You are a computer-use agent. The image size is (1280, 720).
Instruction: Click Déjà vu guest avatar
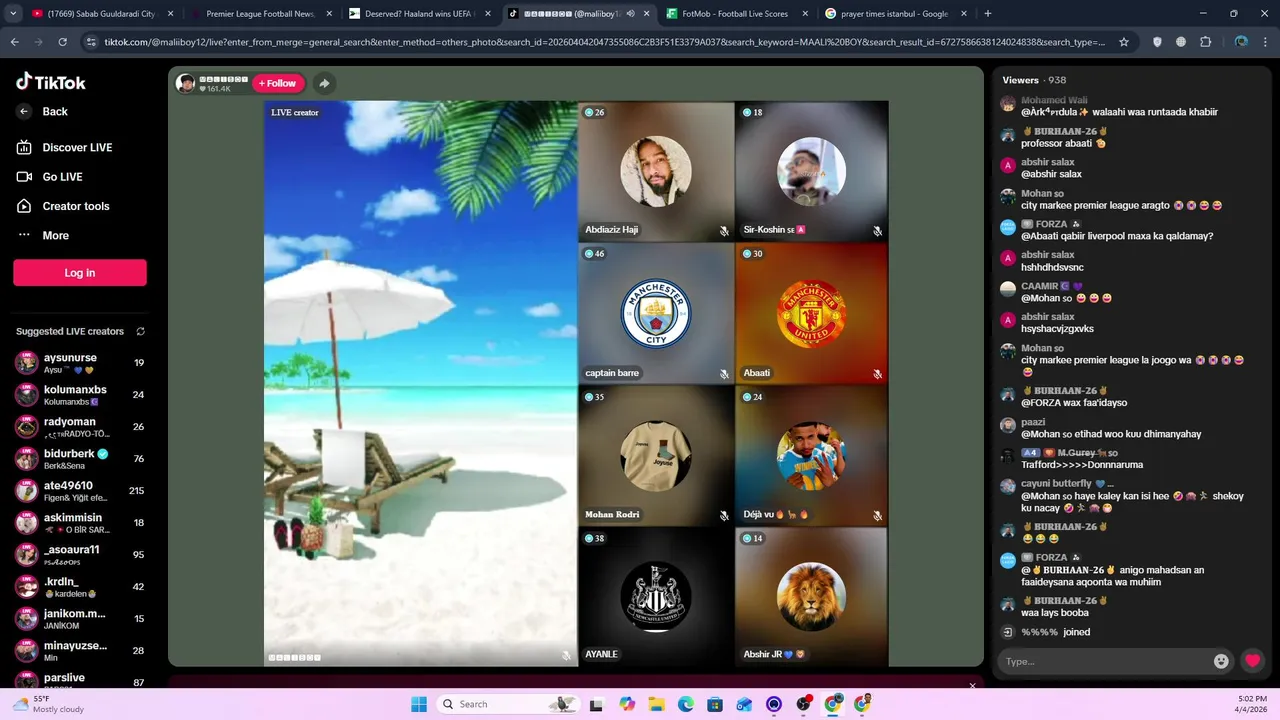811,455
